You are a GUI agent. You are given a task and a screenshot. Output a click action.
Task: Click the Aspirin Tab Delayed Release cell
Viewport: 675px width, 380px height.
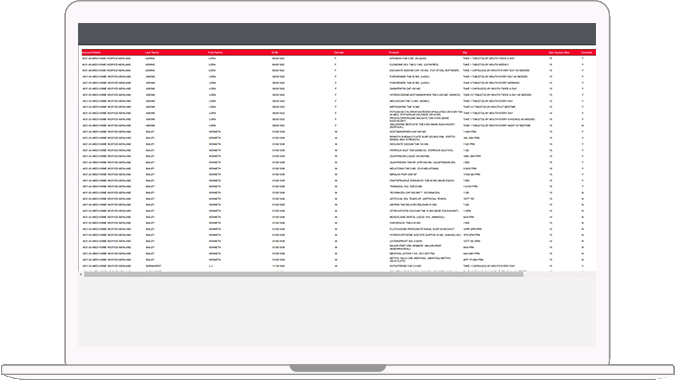(413, 205)
